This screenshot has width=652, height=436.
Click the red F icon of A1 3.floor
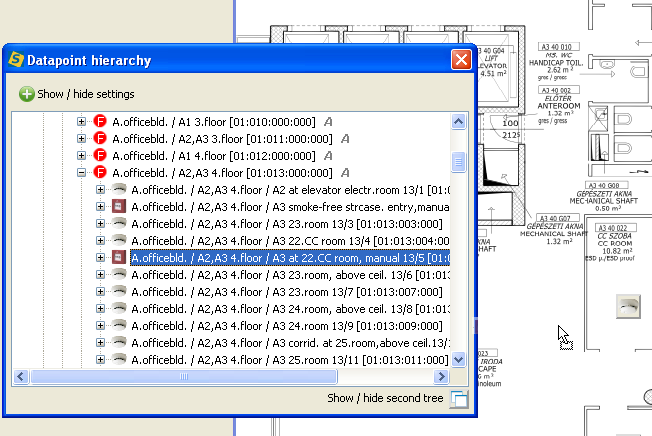pyautogui.click(x=100, y=122)
